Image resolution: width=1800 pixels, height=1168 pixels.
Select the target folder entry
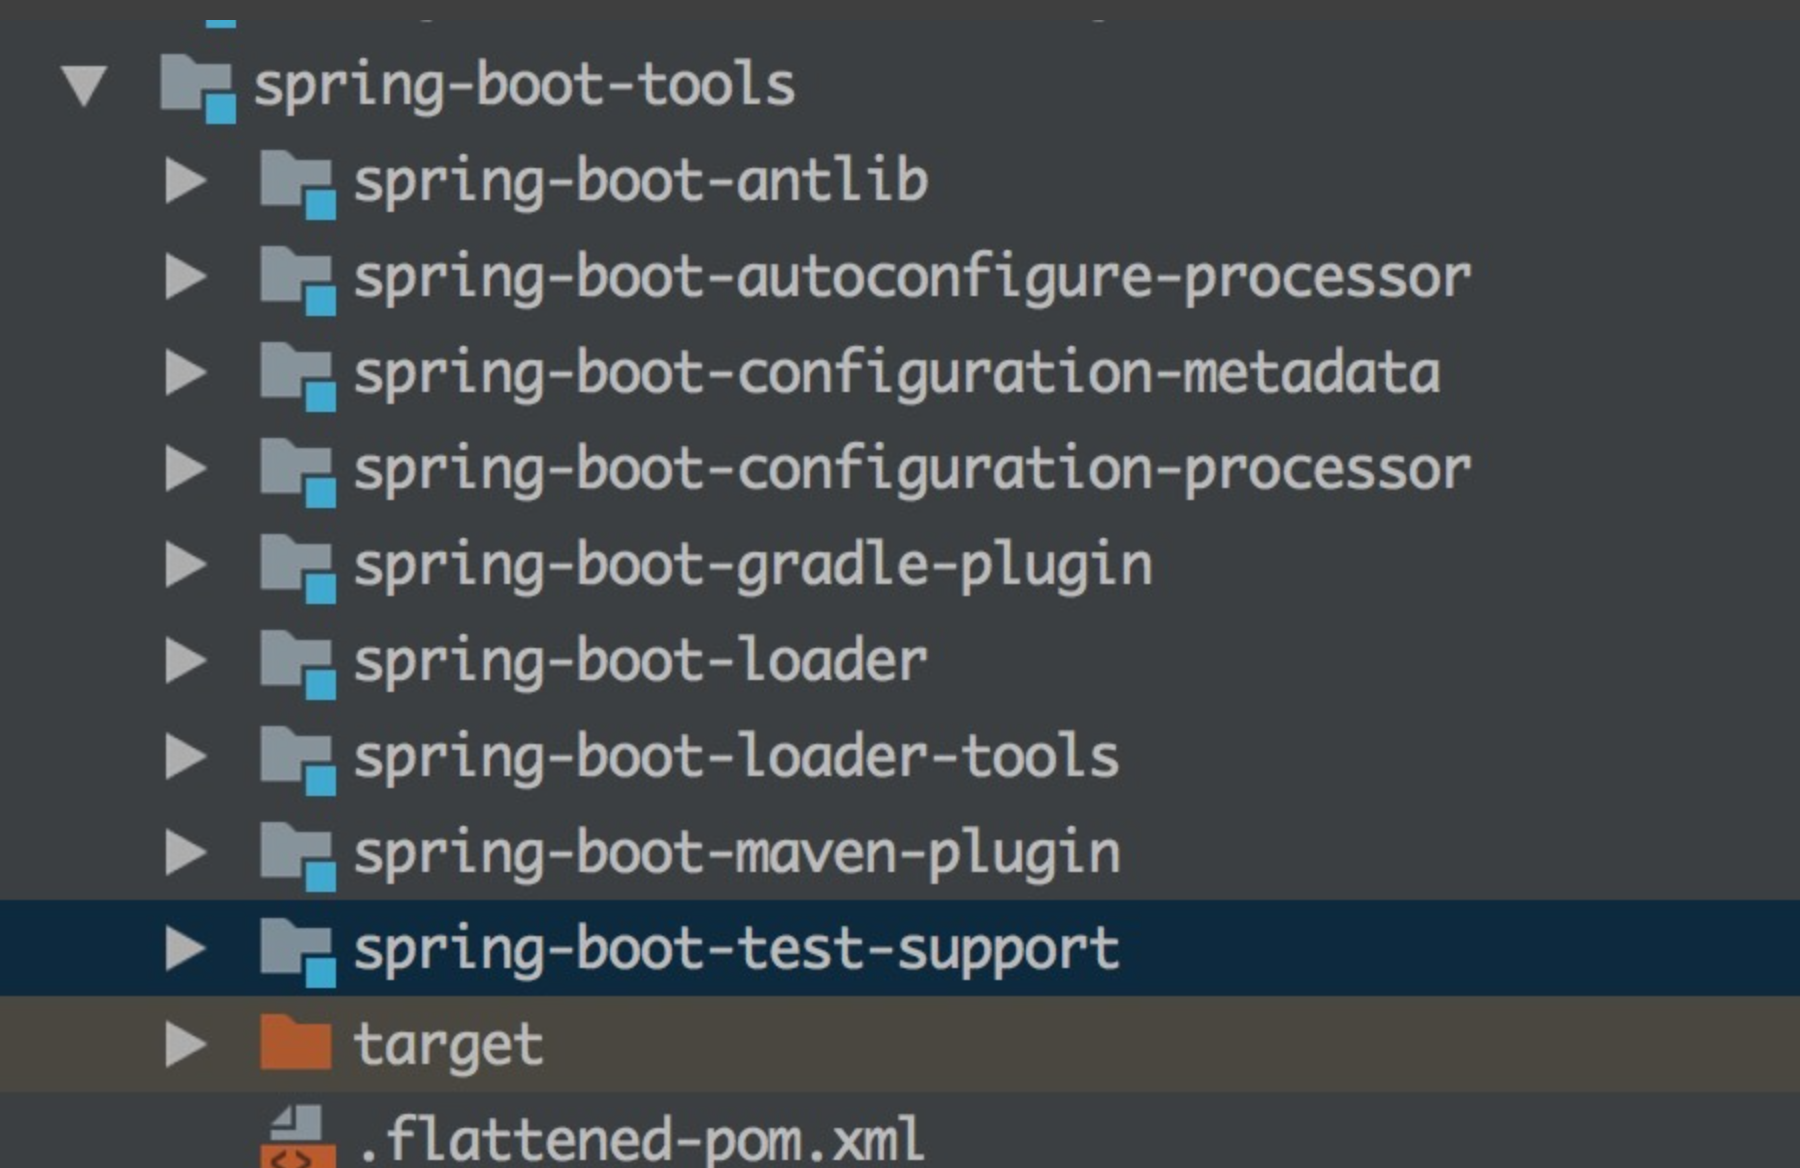click(x=450, y=1043)
